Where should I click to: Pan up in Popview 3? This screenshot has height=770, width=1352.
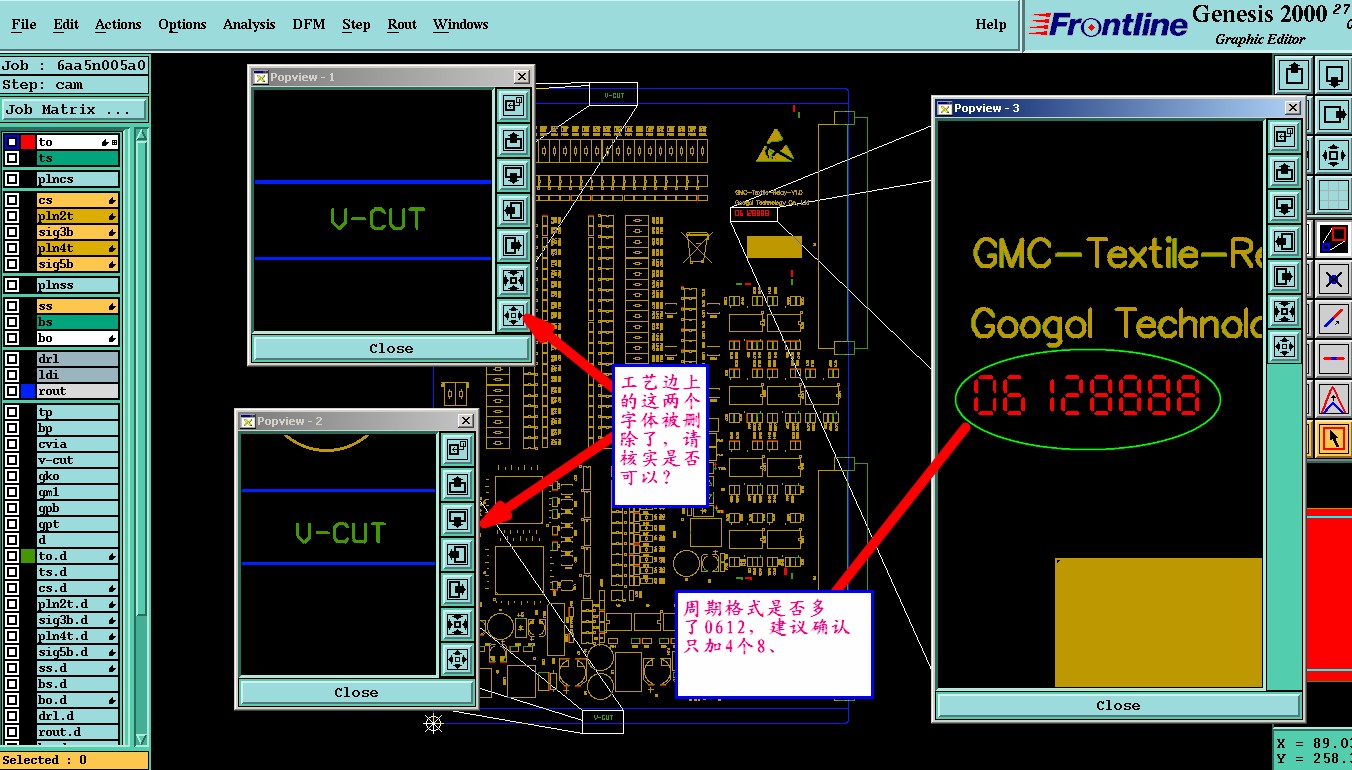pyautogui.click(x=1284, y=171)
